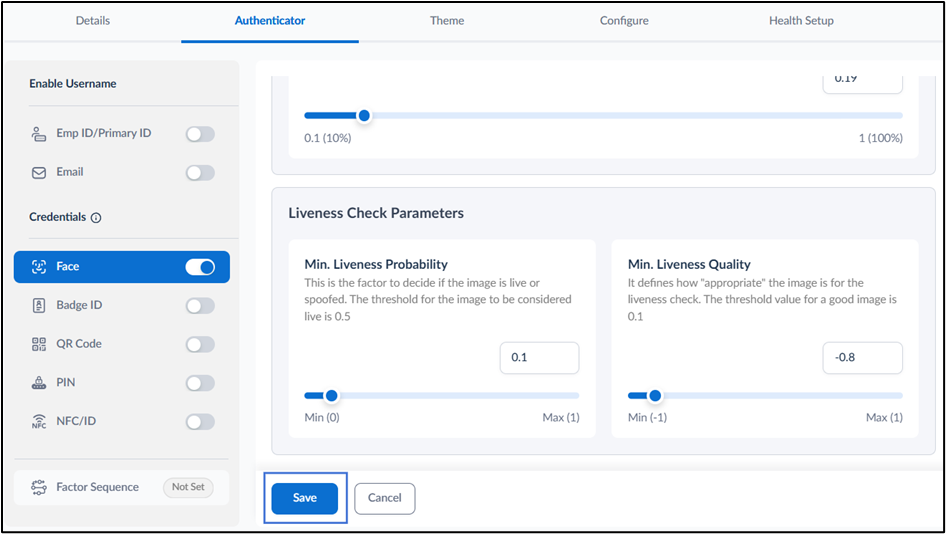Save the authenticator settings

pos(305,498)
